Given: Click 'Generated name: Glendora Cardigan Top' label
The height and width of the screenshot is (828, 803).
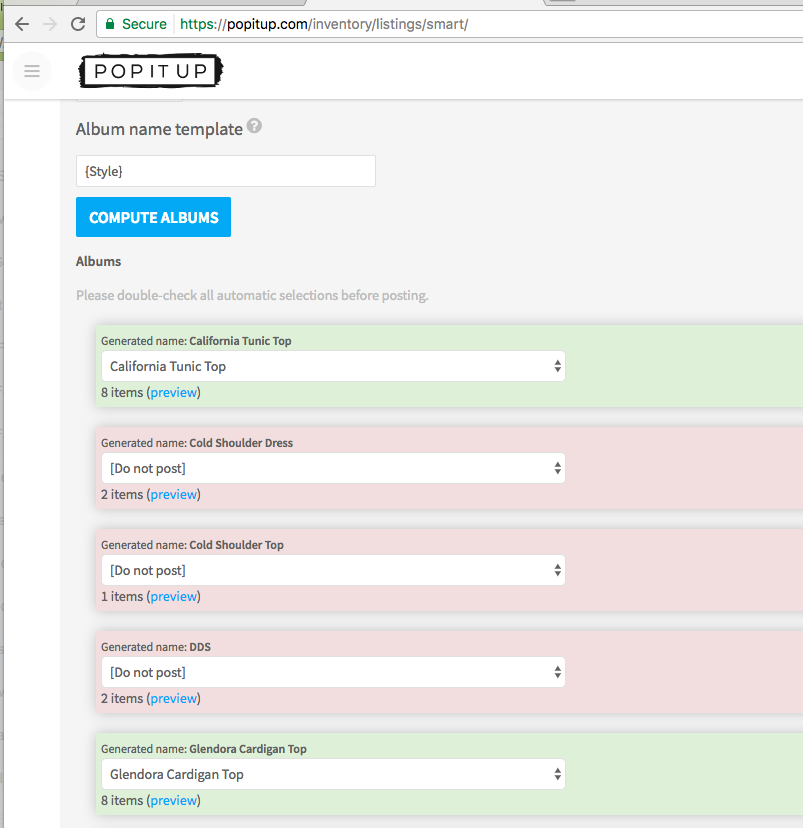Looking at the screenshot, I should 204,749.
